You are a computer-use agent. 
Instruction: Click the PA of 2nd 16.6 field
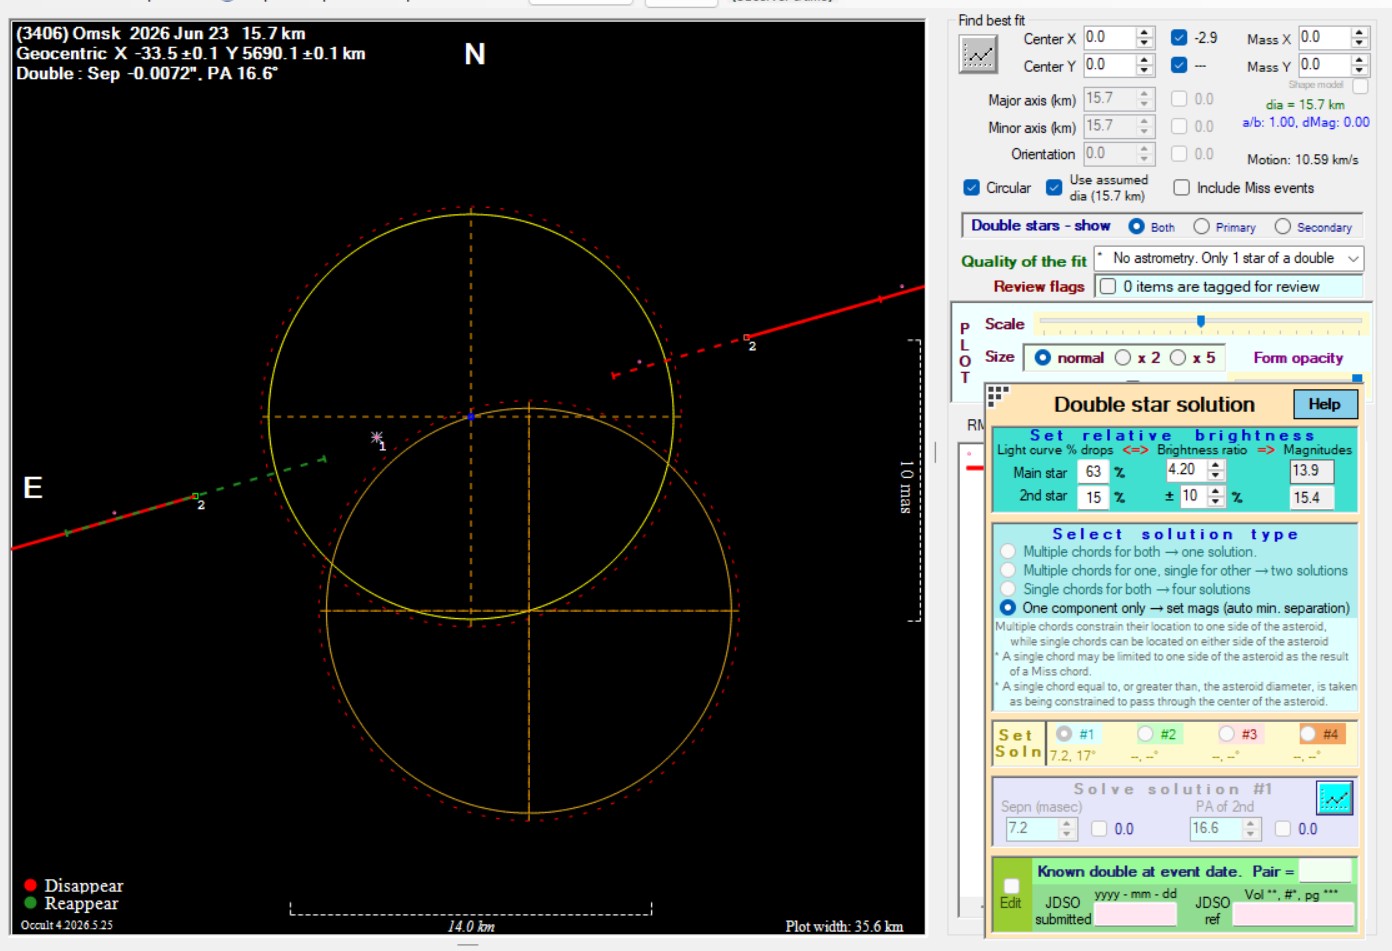[x=1216, y=829]
